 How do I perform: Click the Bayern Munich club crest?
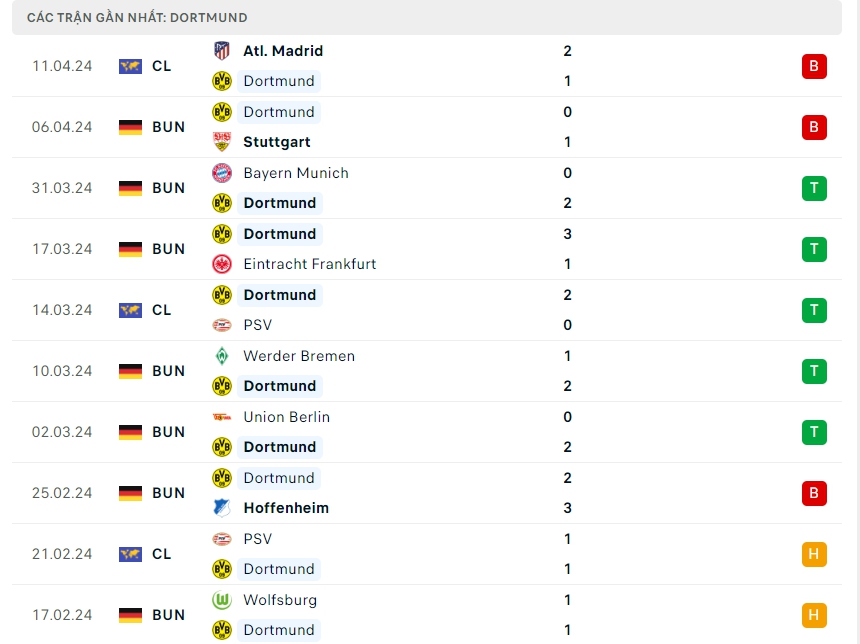point(222,173)
